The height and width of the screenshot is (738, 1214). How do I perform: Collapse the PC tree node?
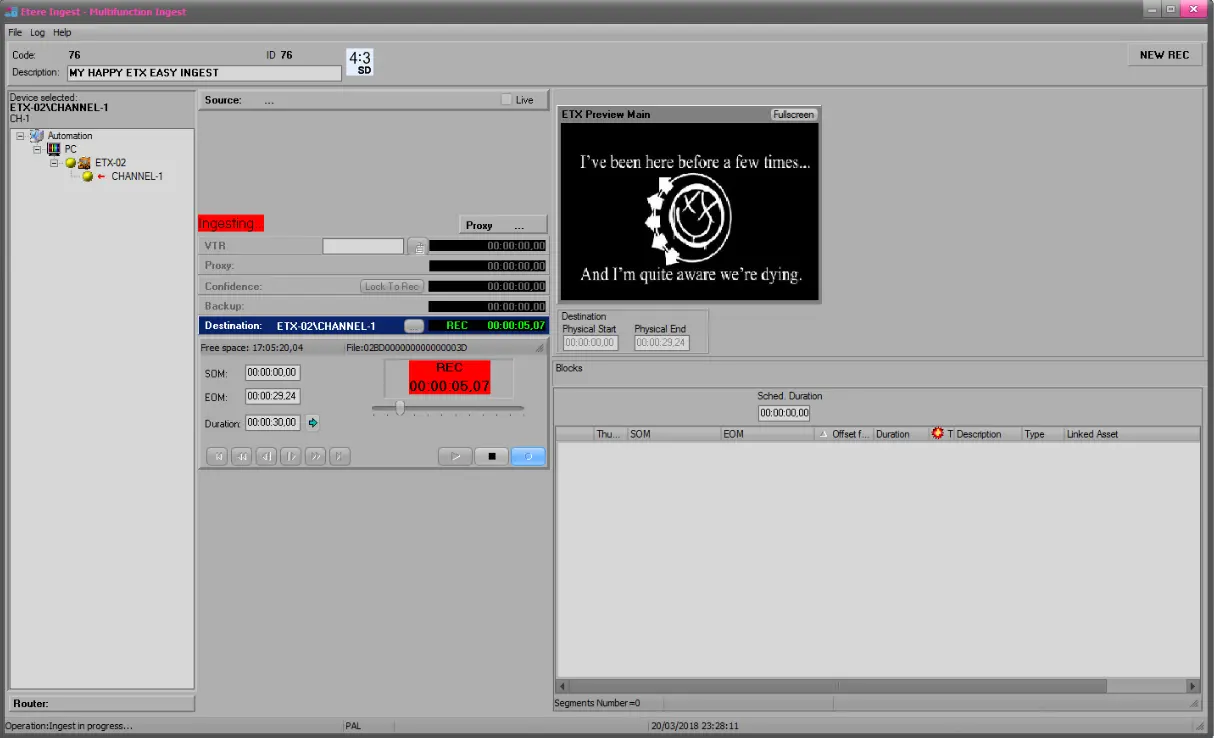tap(37, 149)
